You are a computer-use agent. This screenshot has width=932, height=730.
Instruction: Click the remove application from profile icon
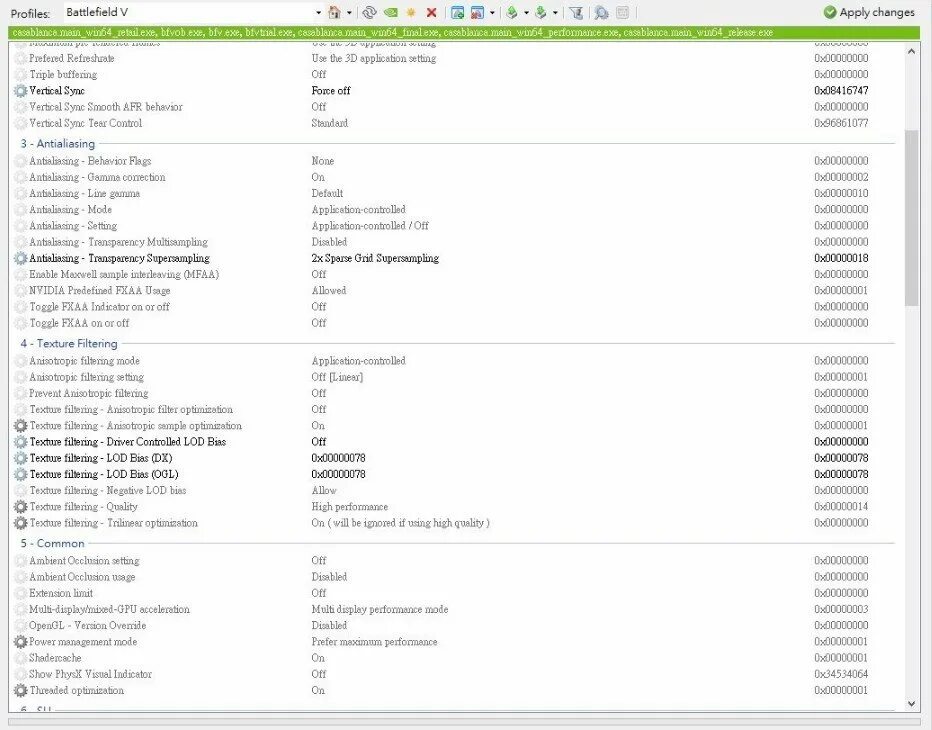tap(477, 12)
